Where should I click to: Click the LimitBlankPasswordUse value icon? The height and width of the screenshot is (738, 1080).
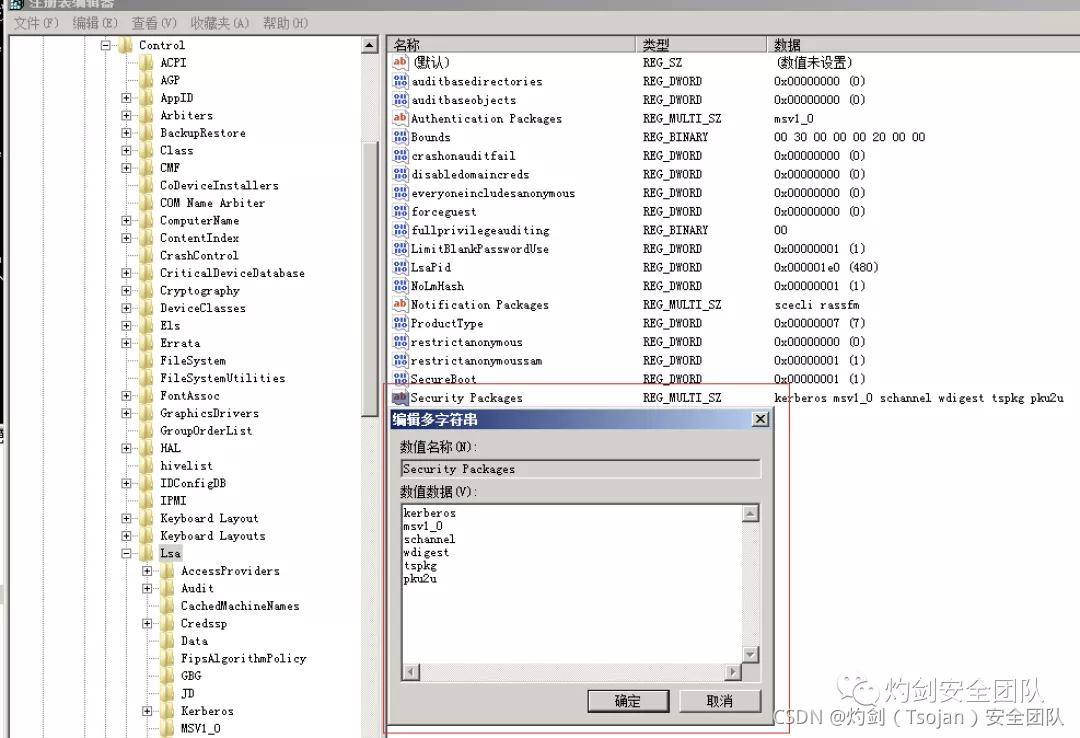point(400,248)
